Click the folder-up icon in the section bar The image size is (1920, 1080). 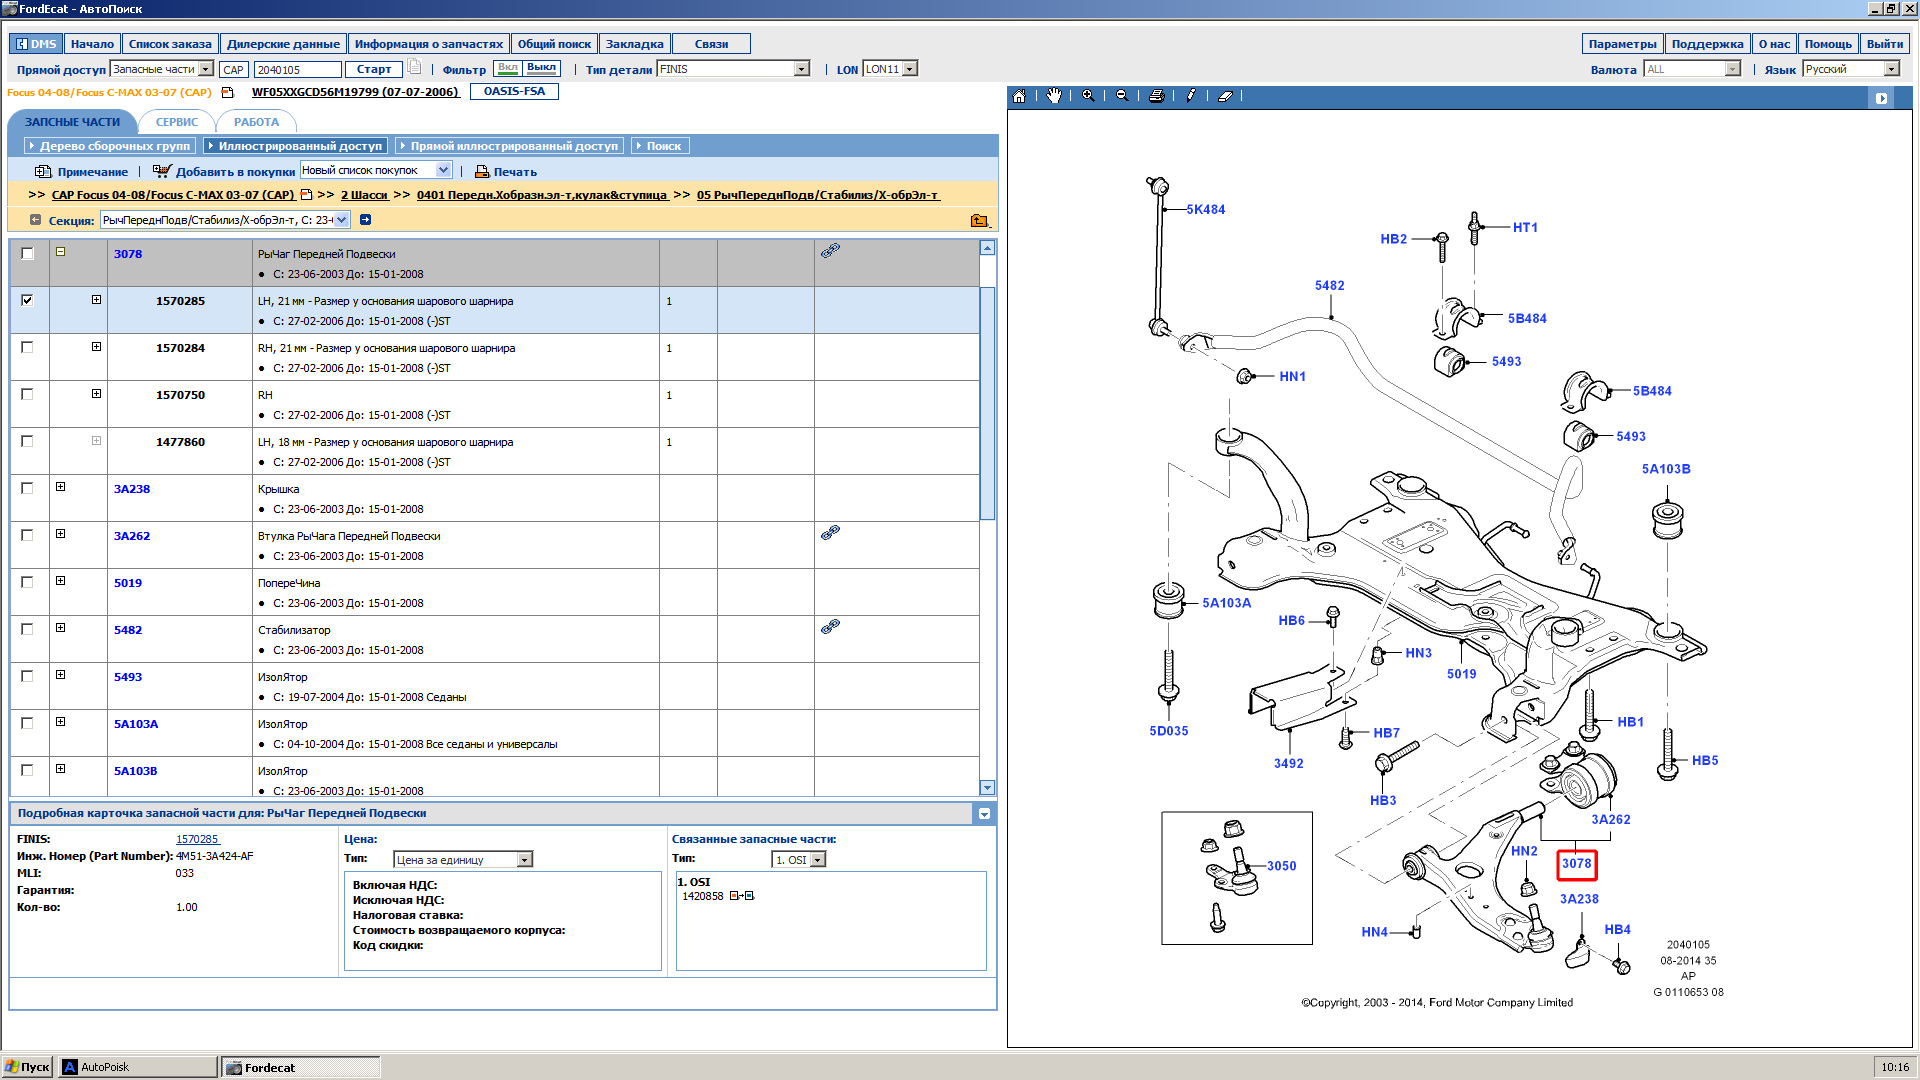[x=979, y=220]
